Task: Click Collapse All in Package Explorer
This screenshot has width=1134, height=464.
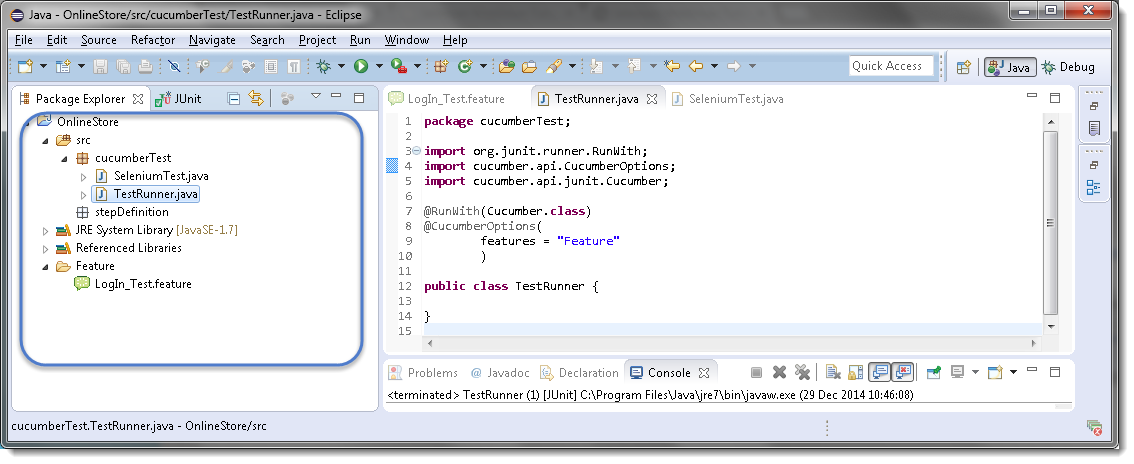Action: coord(234,98)
